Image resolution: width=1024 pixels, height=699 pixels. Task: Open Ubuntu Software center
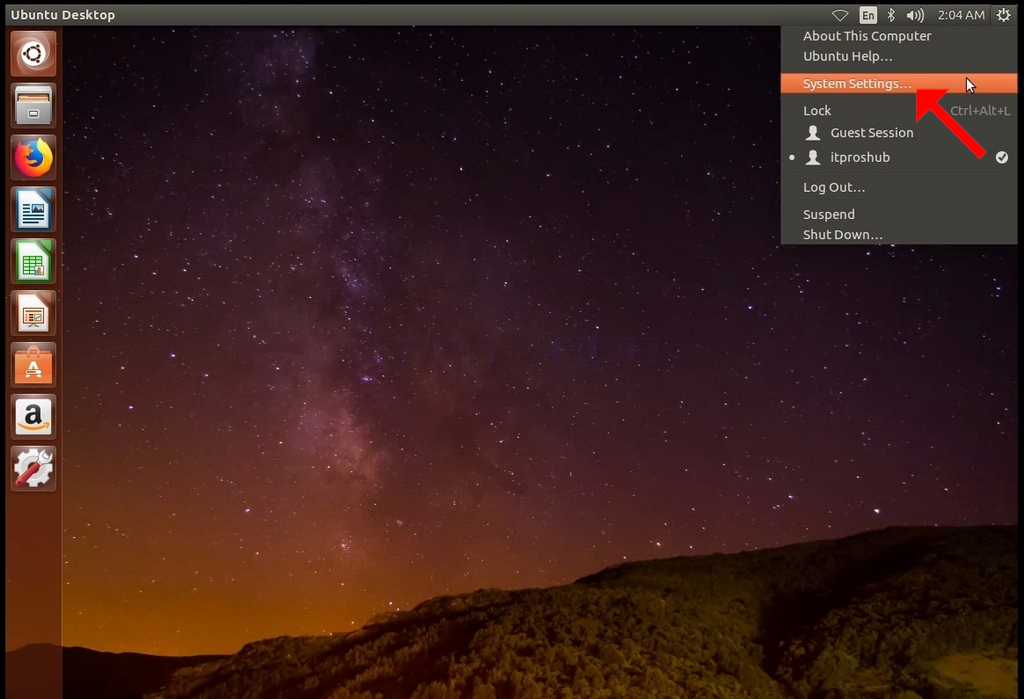pos(33,365)
